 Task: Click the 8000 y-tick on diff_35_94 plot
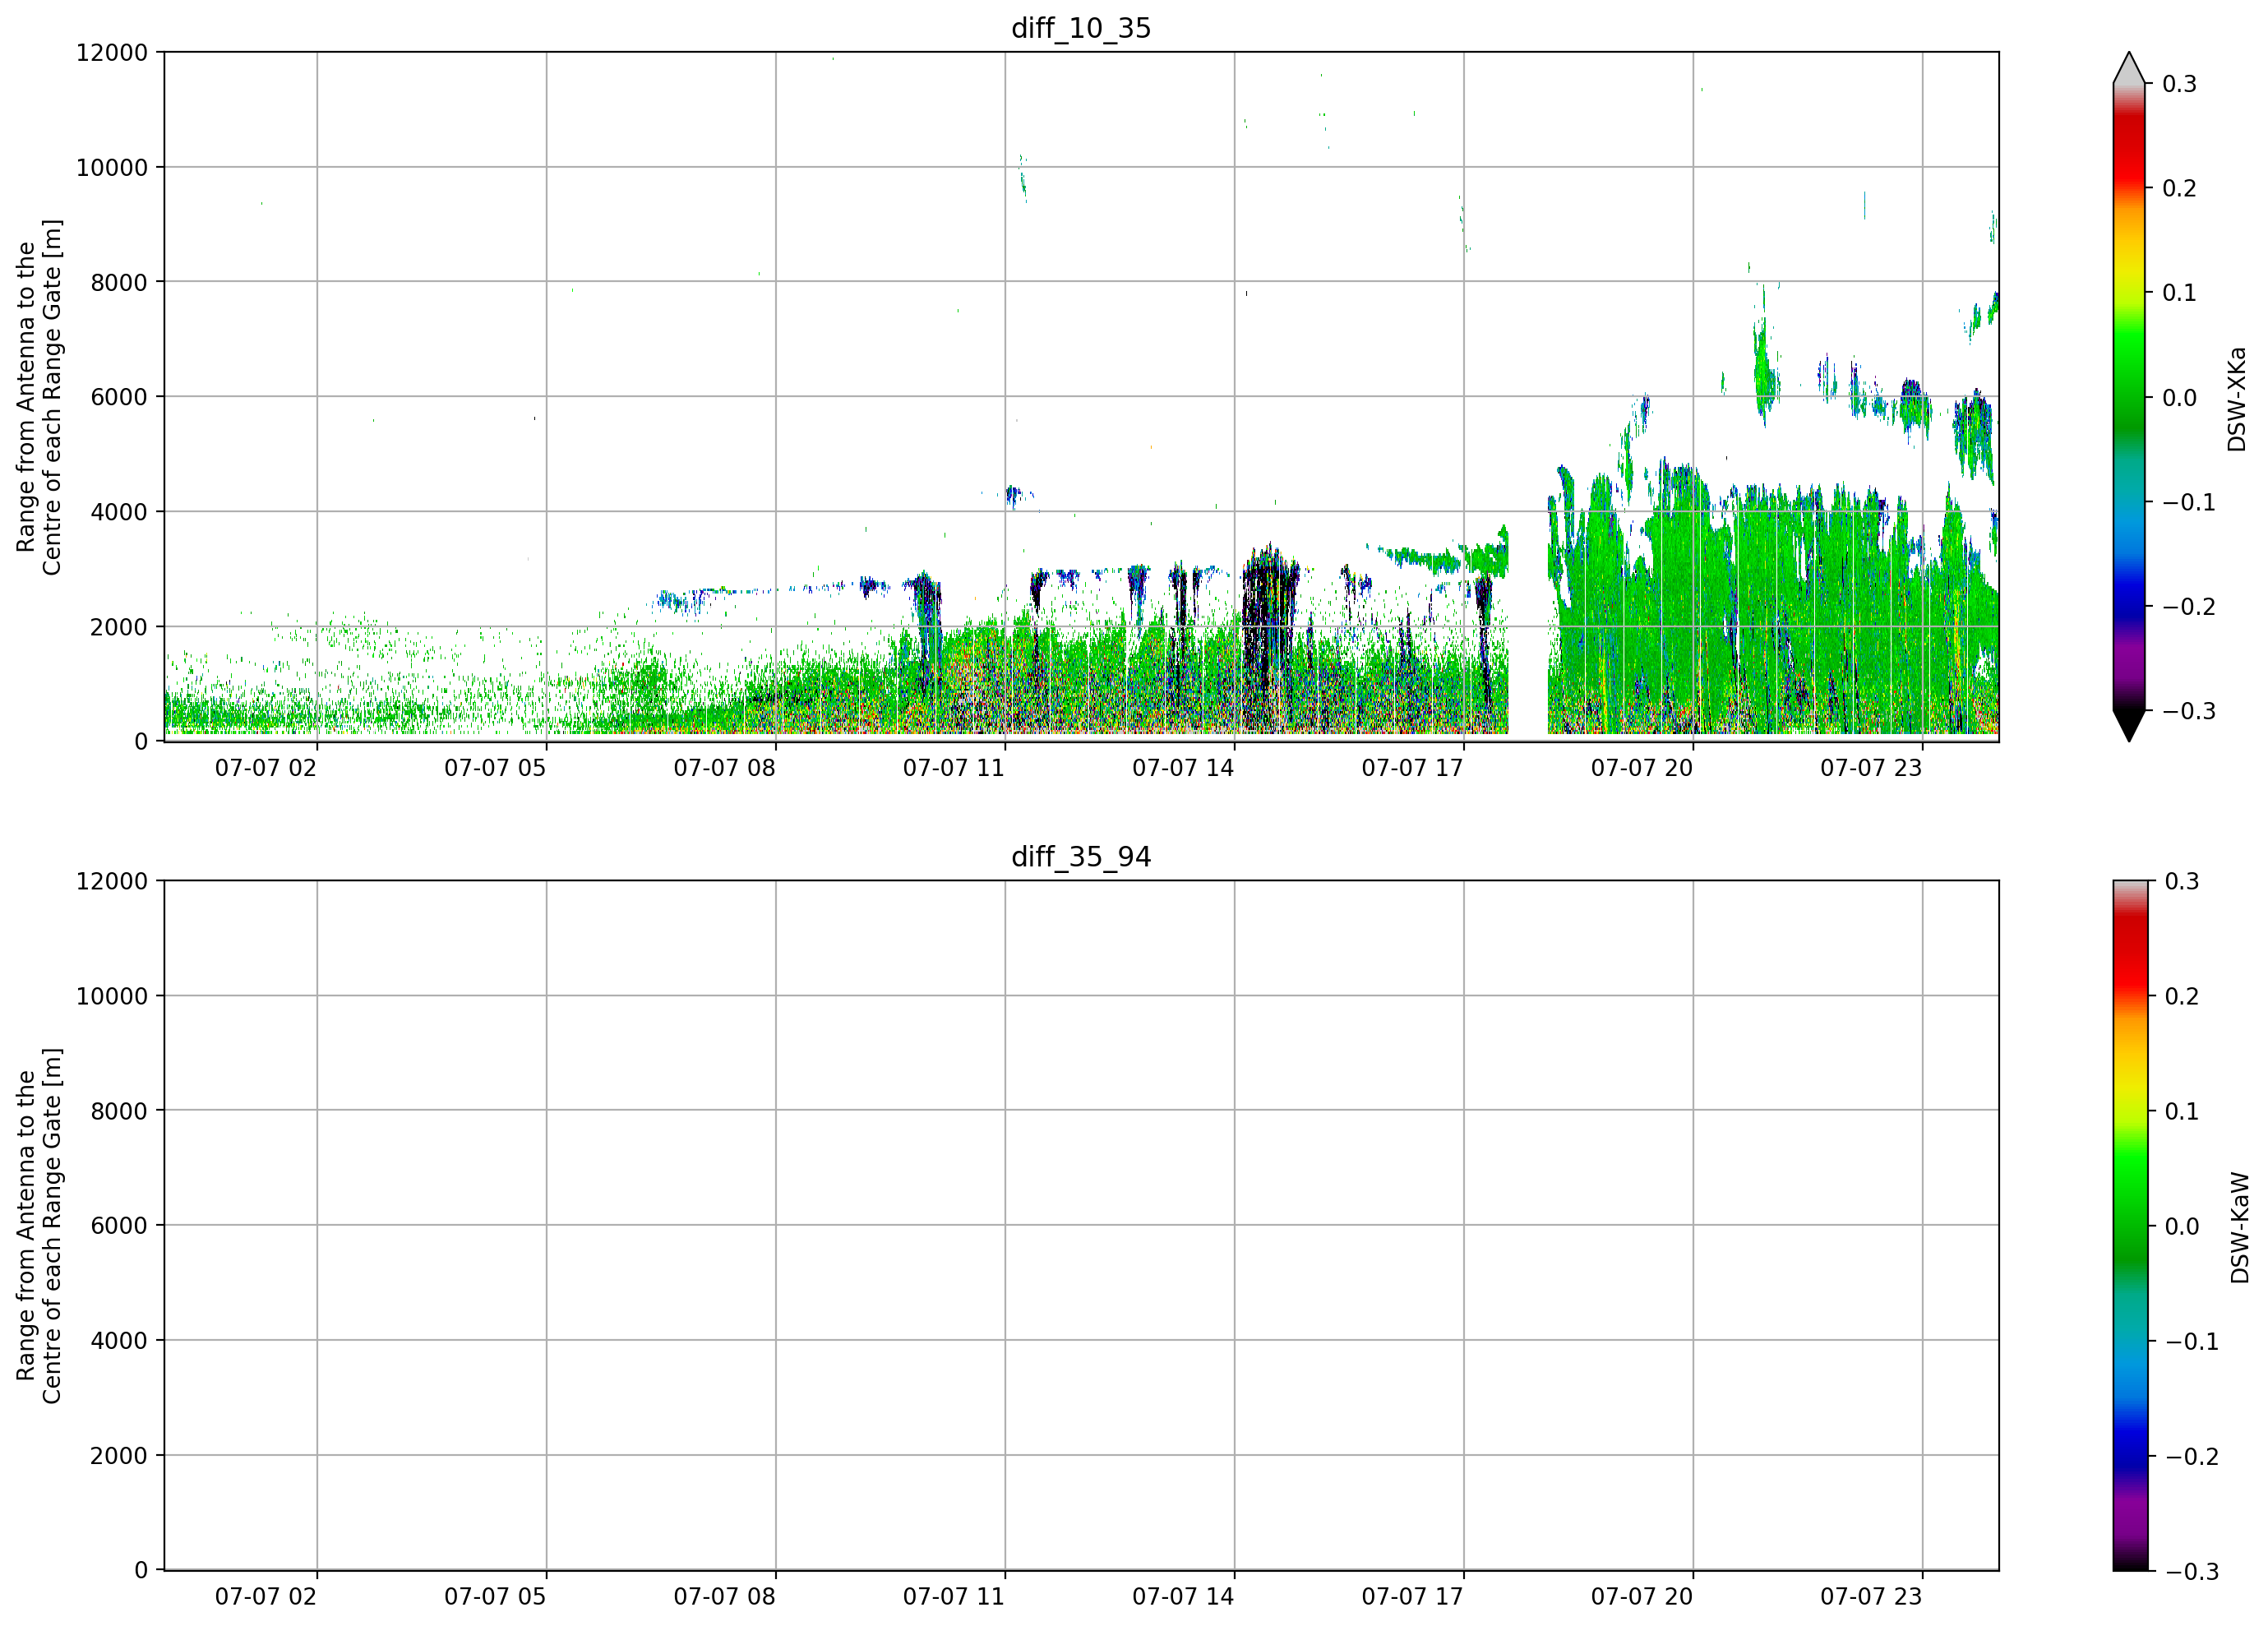(119, 1111)
